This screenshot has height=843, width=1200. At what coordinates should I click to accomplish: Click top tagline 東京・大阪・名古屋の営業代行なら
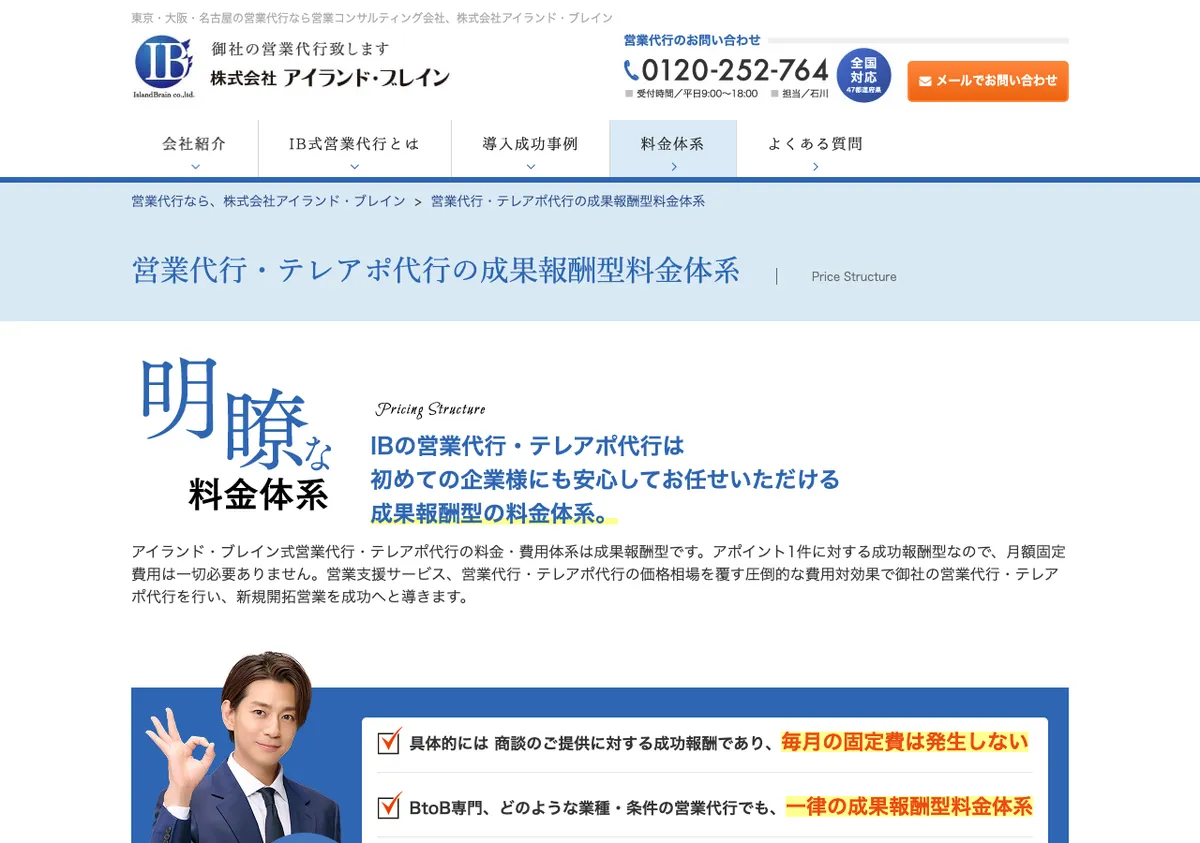pos(372,18)
